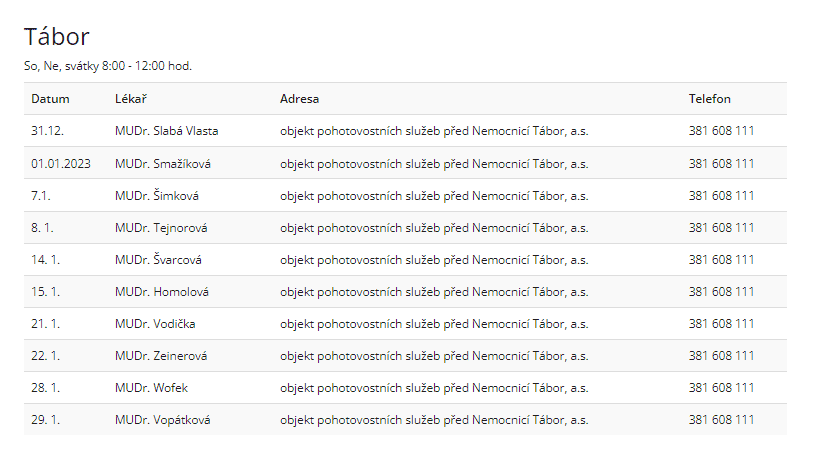Select the MUDr. Homolová row name
Viewport: 818px width, 458px height.
[162, 292]
